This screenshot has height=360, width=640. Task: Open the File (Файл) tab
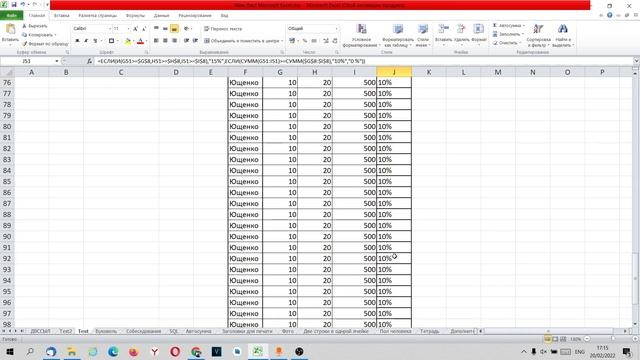(x=11, y=16)
